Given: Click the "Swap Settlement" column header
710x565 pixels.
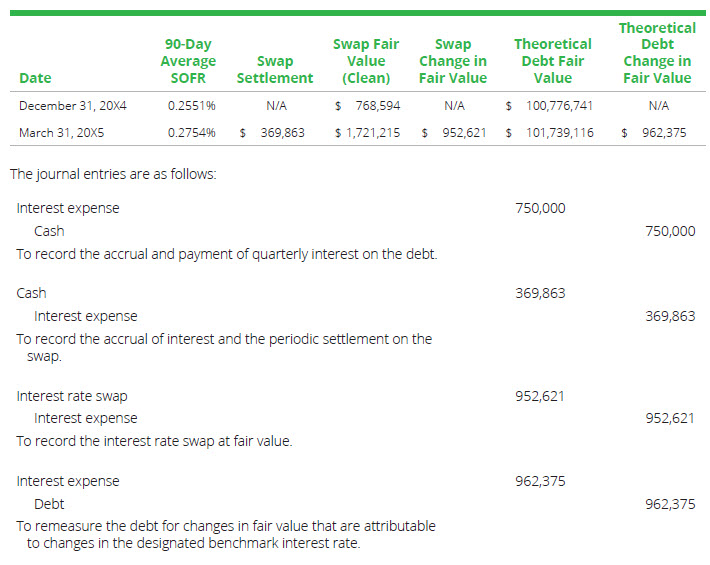Looking at the screenshot, I should [274, 70].
